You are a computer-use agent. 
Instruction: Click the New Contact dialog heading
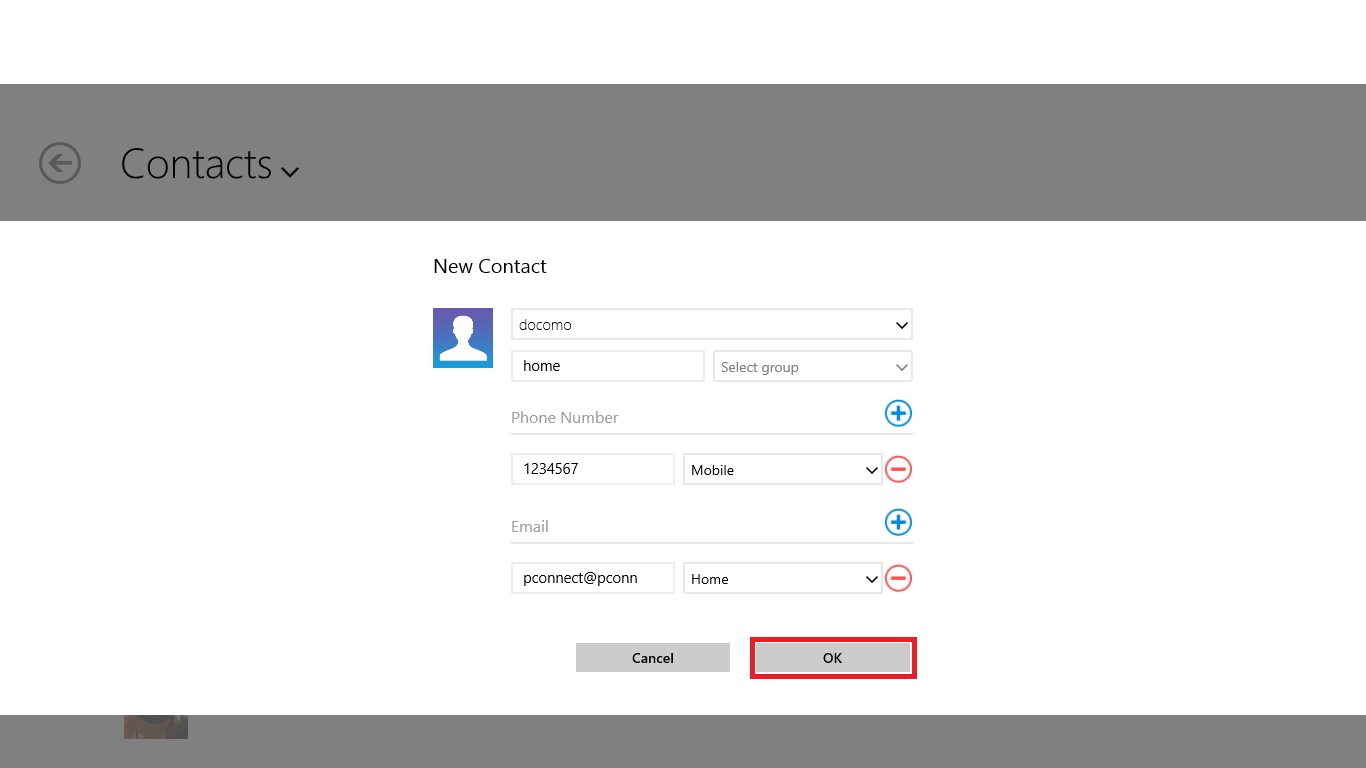click(x=490, y=267)
